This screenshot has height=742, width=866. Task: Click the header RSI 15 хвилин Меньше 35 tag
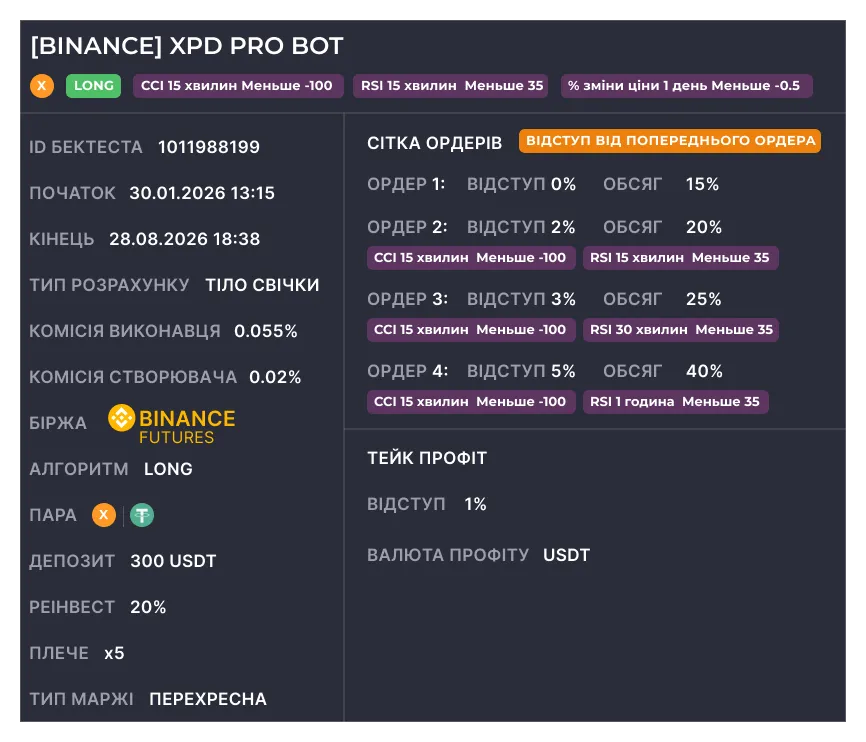(451, 86)
